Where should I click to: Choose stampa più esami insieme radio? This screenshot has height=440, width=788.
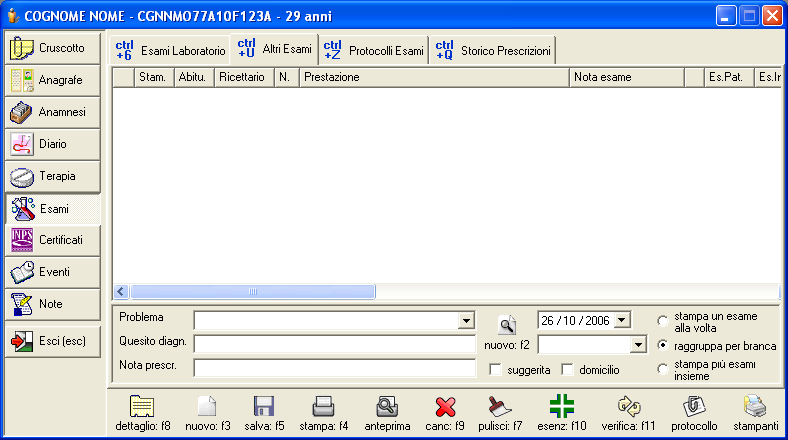(663, 370)
